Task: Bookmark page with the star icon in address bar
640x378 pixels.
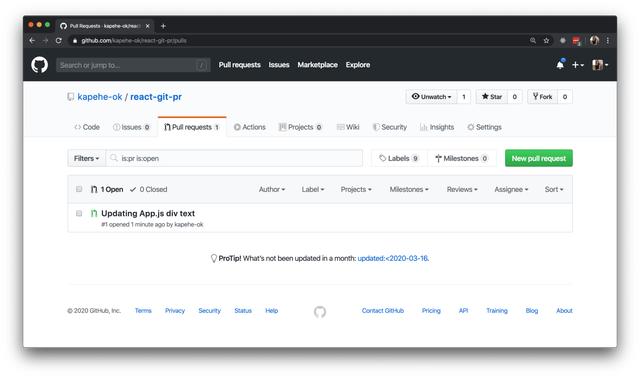Action: [546, 40]
